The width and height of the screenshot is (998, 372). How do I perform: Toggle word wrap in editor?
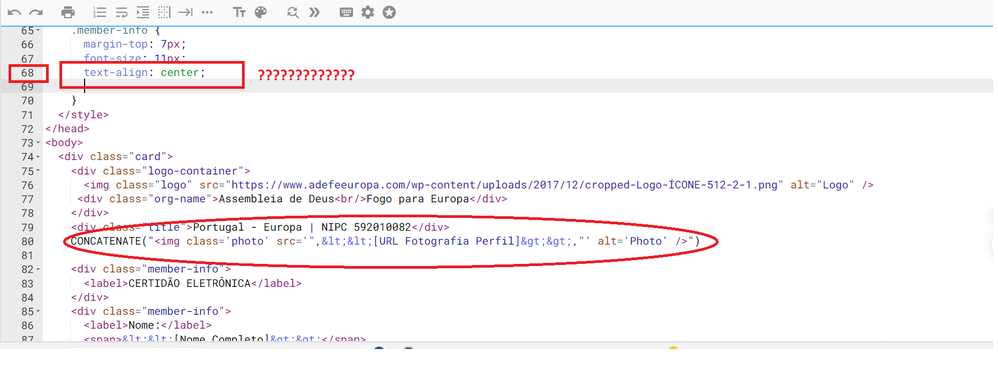[121, 12]
